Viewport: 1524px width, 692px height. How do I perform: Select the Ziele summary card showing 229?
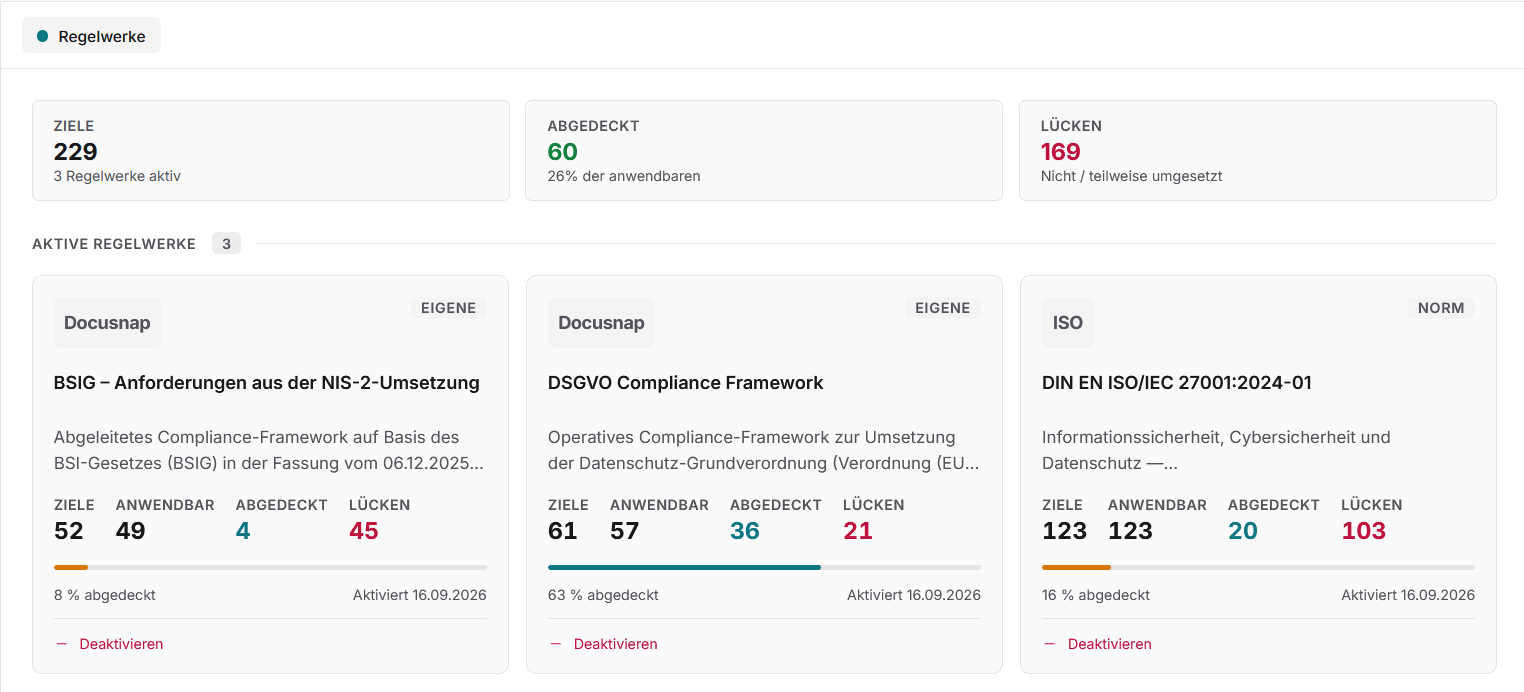(271, 150)
